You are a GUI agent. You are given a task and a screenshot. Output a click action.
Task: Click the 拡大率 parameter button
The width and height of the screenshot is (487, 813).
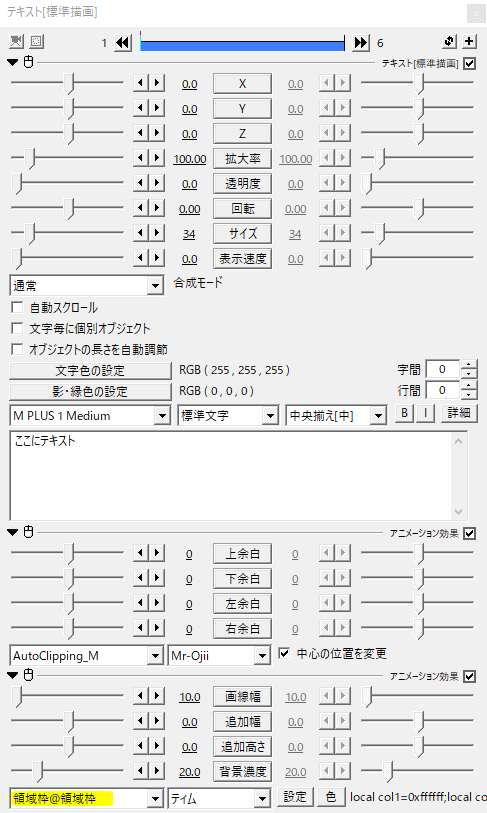coord(242,159)
